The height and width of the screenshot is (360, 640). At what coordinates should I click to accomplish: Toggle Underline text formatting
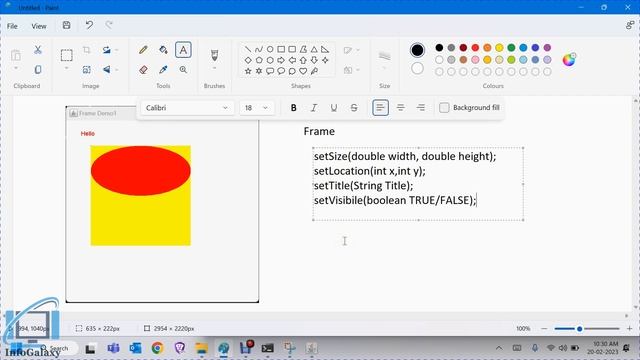click(333, 108)
